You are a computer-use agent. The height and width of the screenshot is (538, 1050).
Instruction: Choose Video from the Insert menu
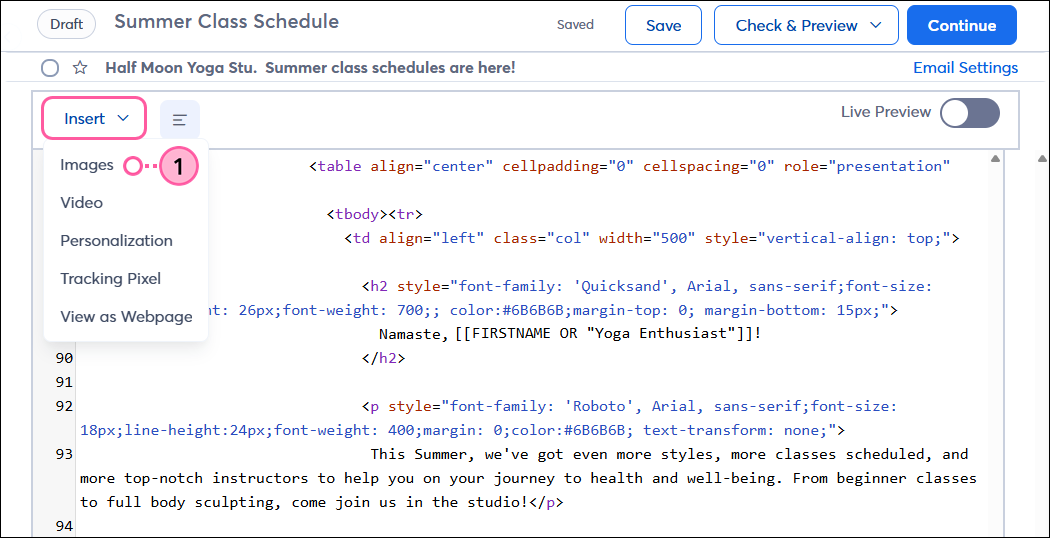[x=82, y=202]
